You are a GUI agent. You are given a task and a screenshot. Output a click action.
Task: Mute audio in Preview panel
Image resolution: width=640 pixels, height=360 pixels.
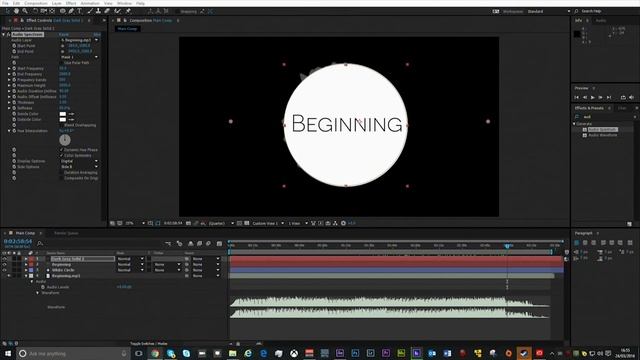631,98
